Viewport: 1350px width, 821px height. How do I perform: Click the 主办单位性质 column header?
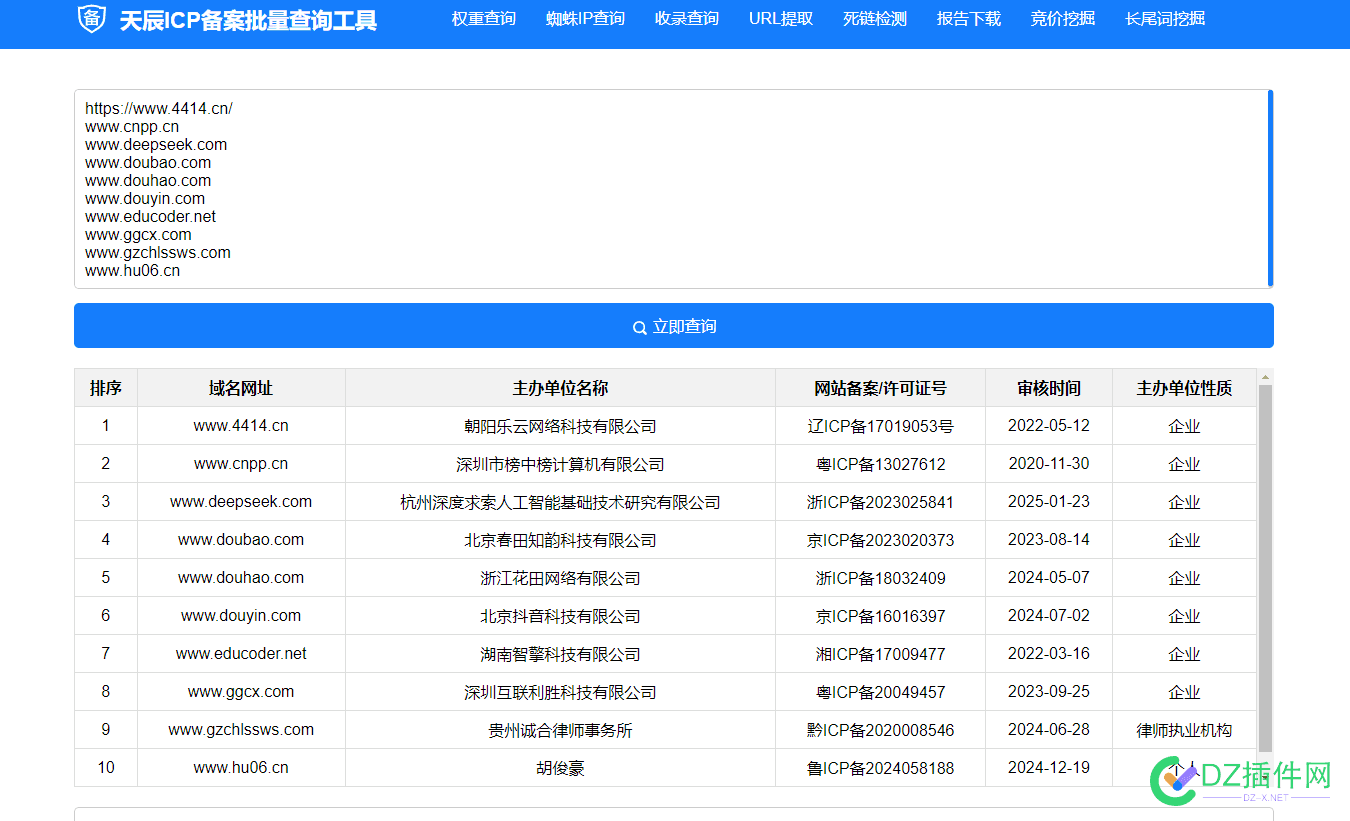1184,388
